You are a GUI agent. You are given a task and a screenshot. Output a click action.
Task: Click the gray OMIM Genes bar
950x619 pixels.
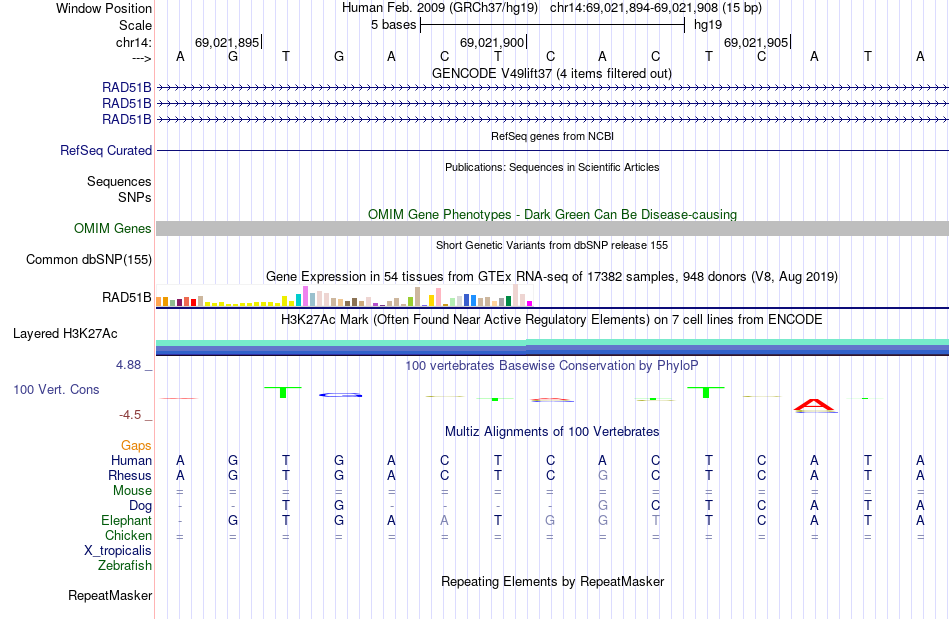point(552,228)
